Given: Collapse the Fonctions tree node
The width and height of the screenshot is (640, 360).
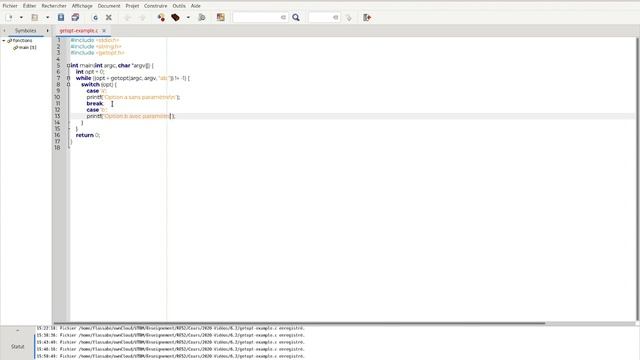Looking at the screenshot, I should click(4, 41).
